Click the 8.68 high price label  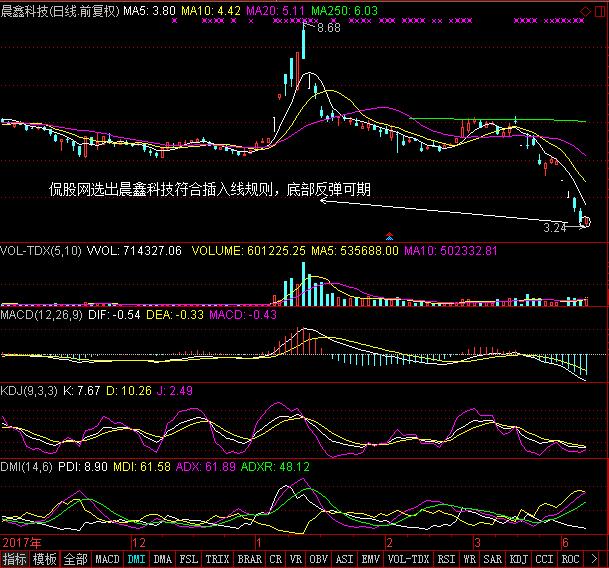point(329,28)
